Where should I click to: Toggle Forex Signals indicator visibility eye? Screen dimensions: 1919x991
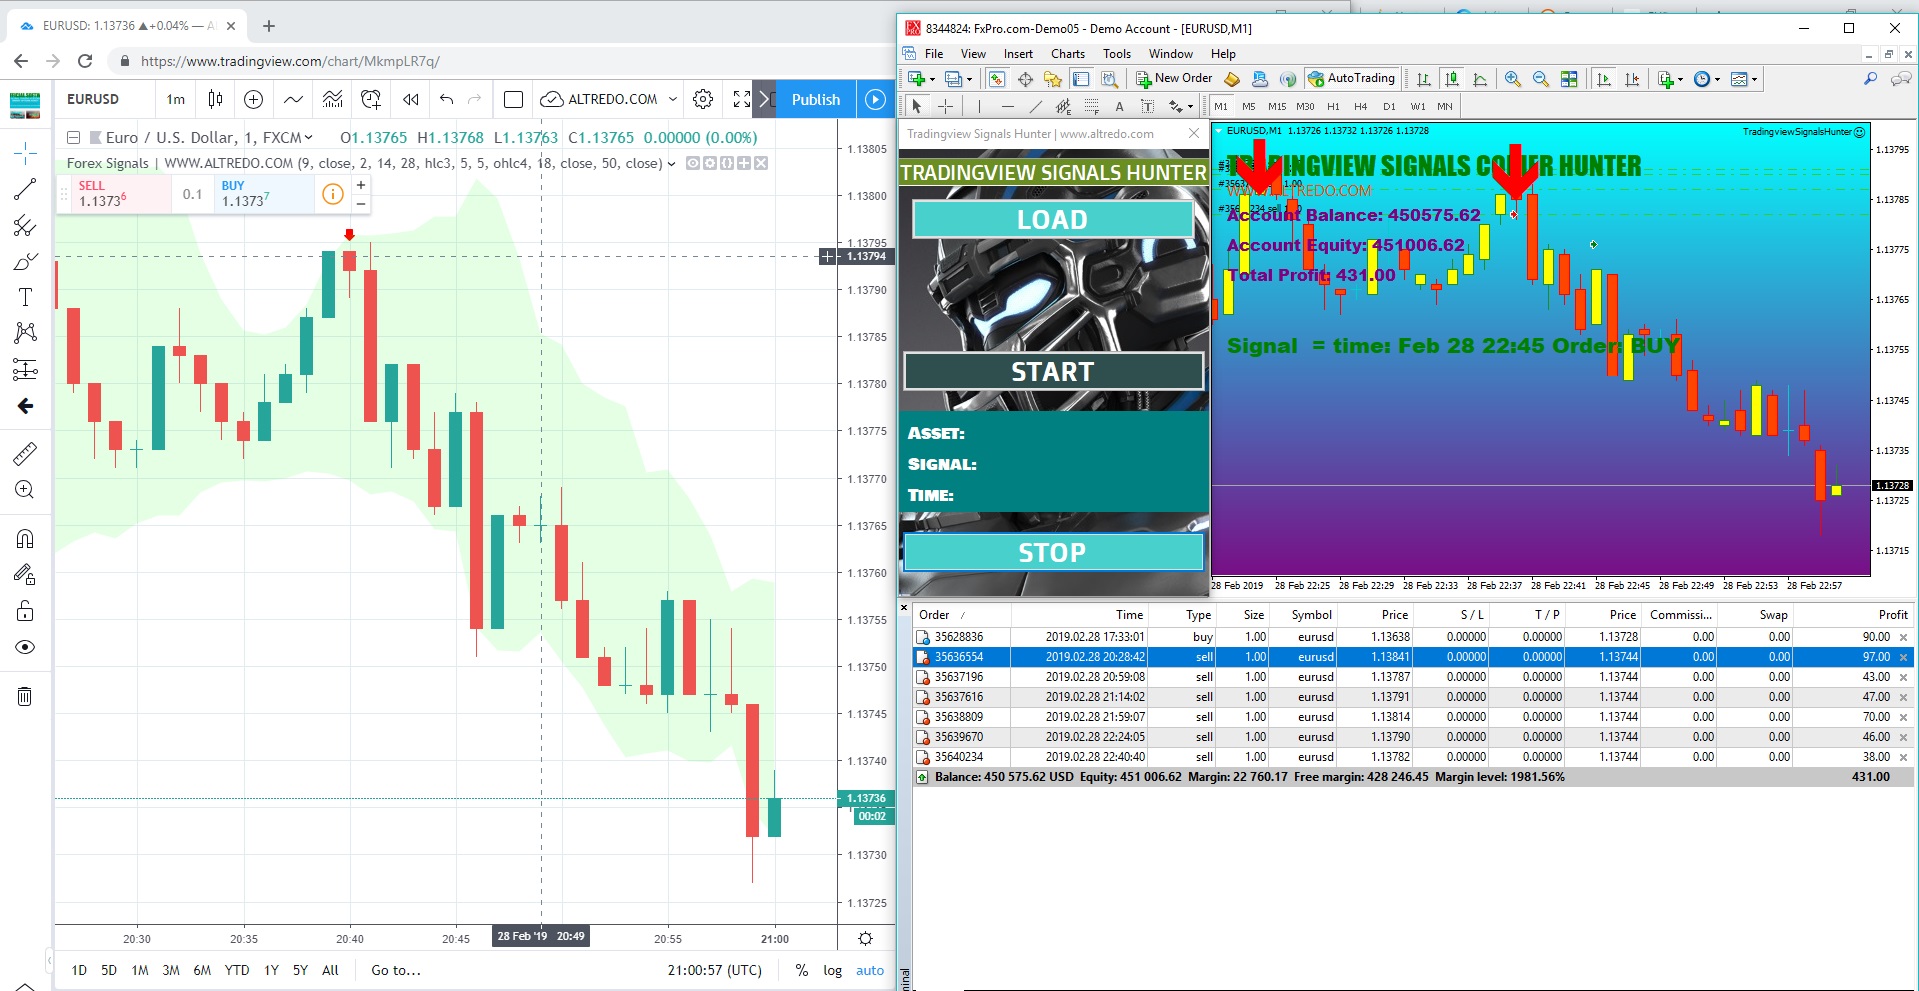pos(693,163)
